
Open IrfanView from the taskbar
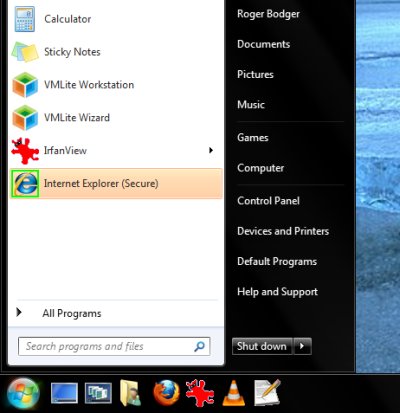click(200, 393)
